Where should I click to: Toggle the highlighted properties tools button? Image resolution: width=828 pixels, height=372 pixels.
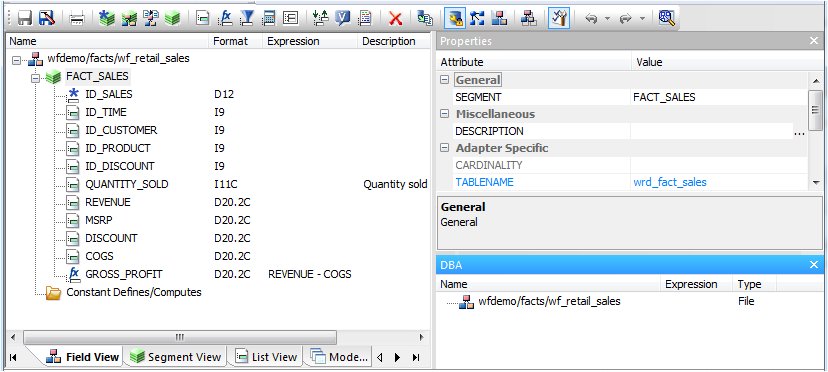click(x=559, y=18)
